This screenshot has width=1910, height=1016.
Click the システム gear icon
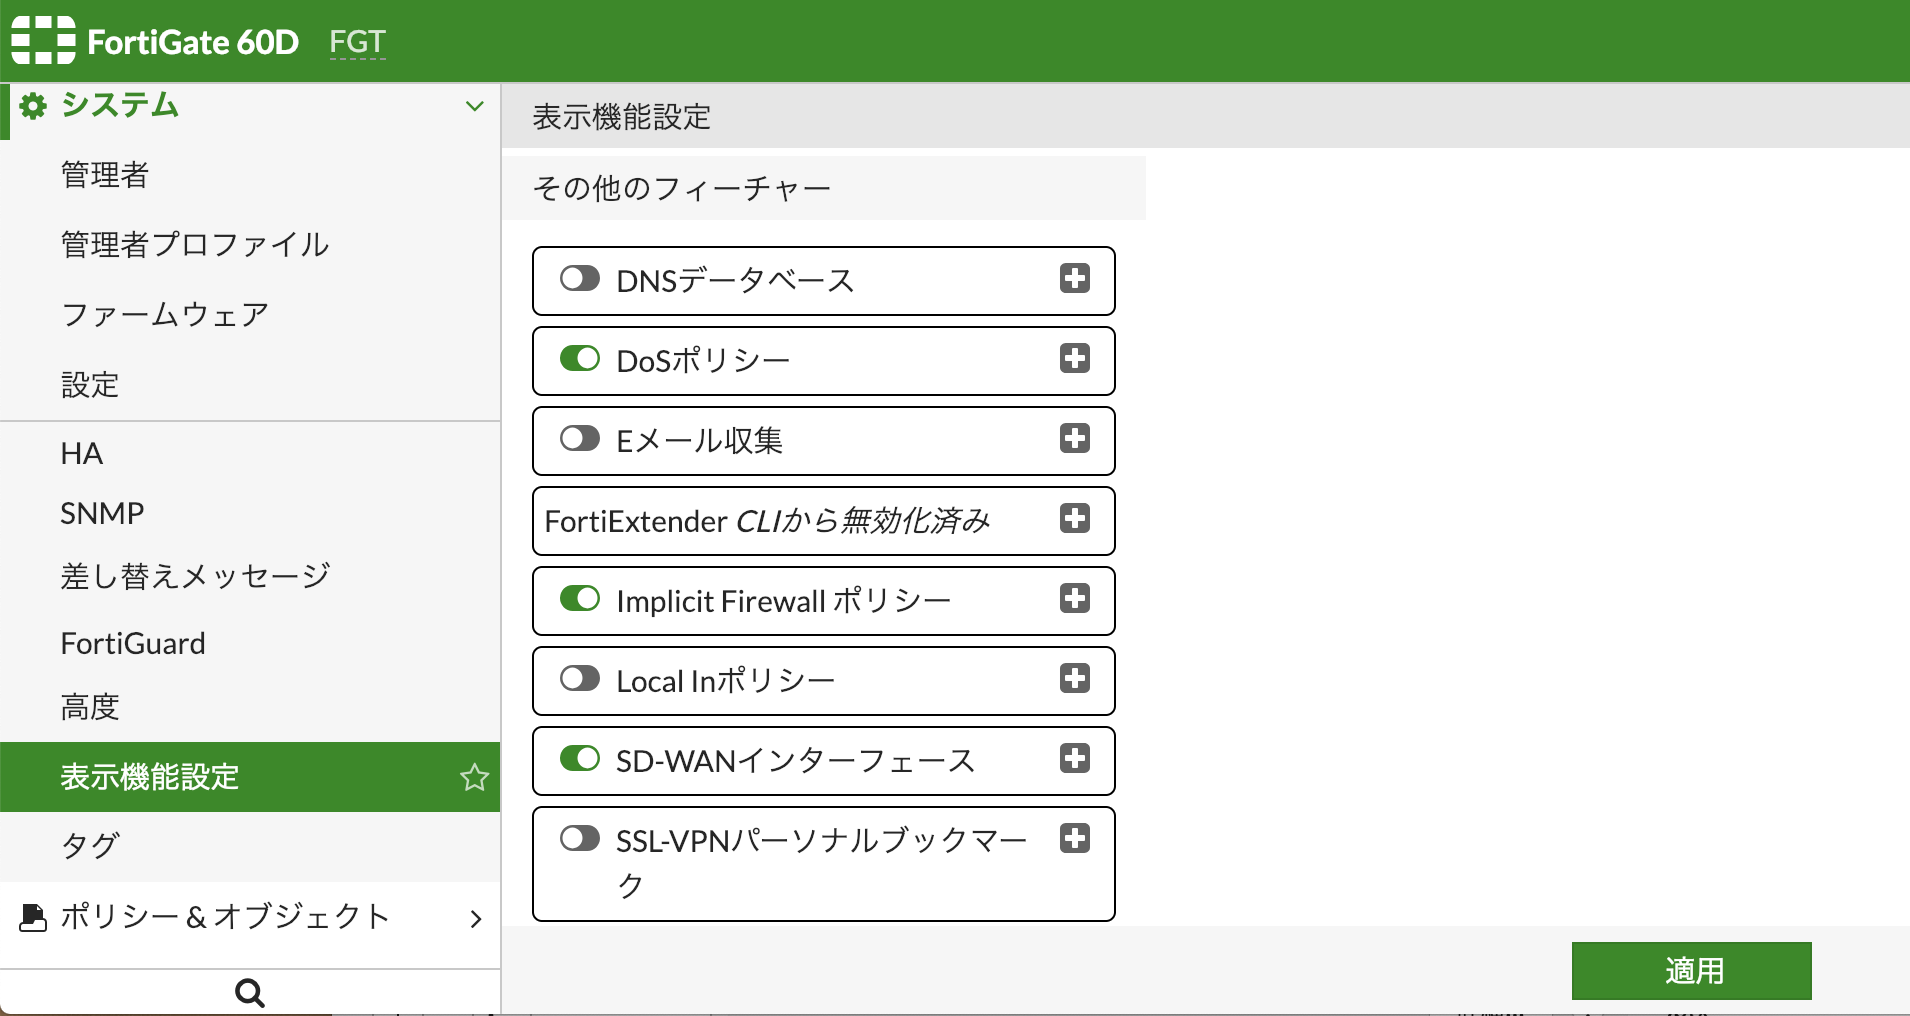[33, 106]
